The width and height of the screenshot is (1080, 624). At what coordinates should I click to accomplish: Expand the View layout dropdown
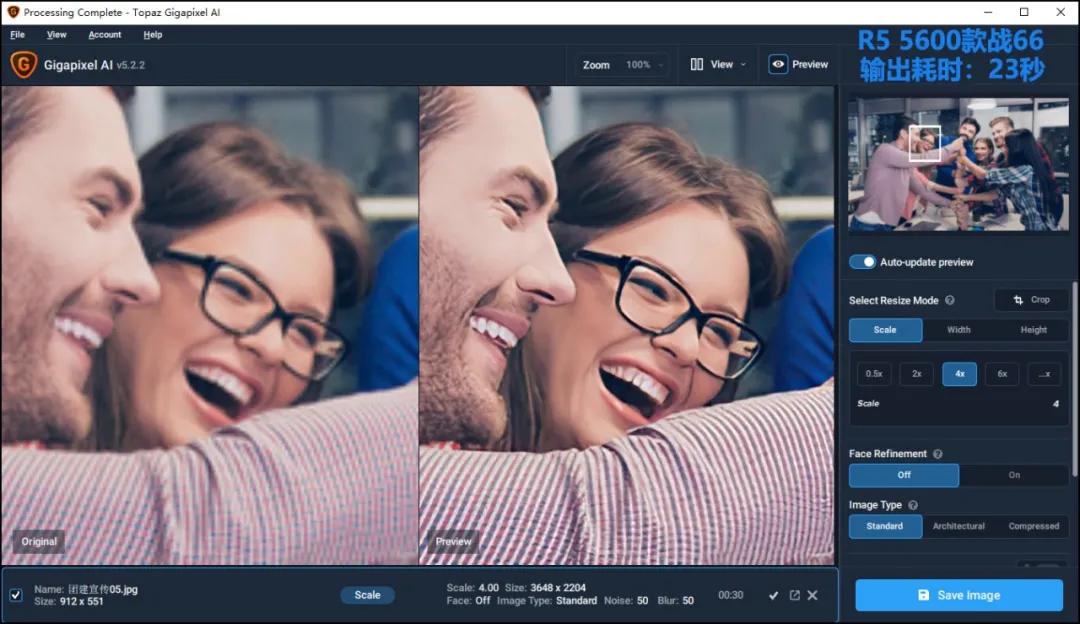click(718, 65)
